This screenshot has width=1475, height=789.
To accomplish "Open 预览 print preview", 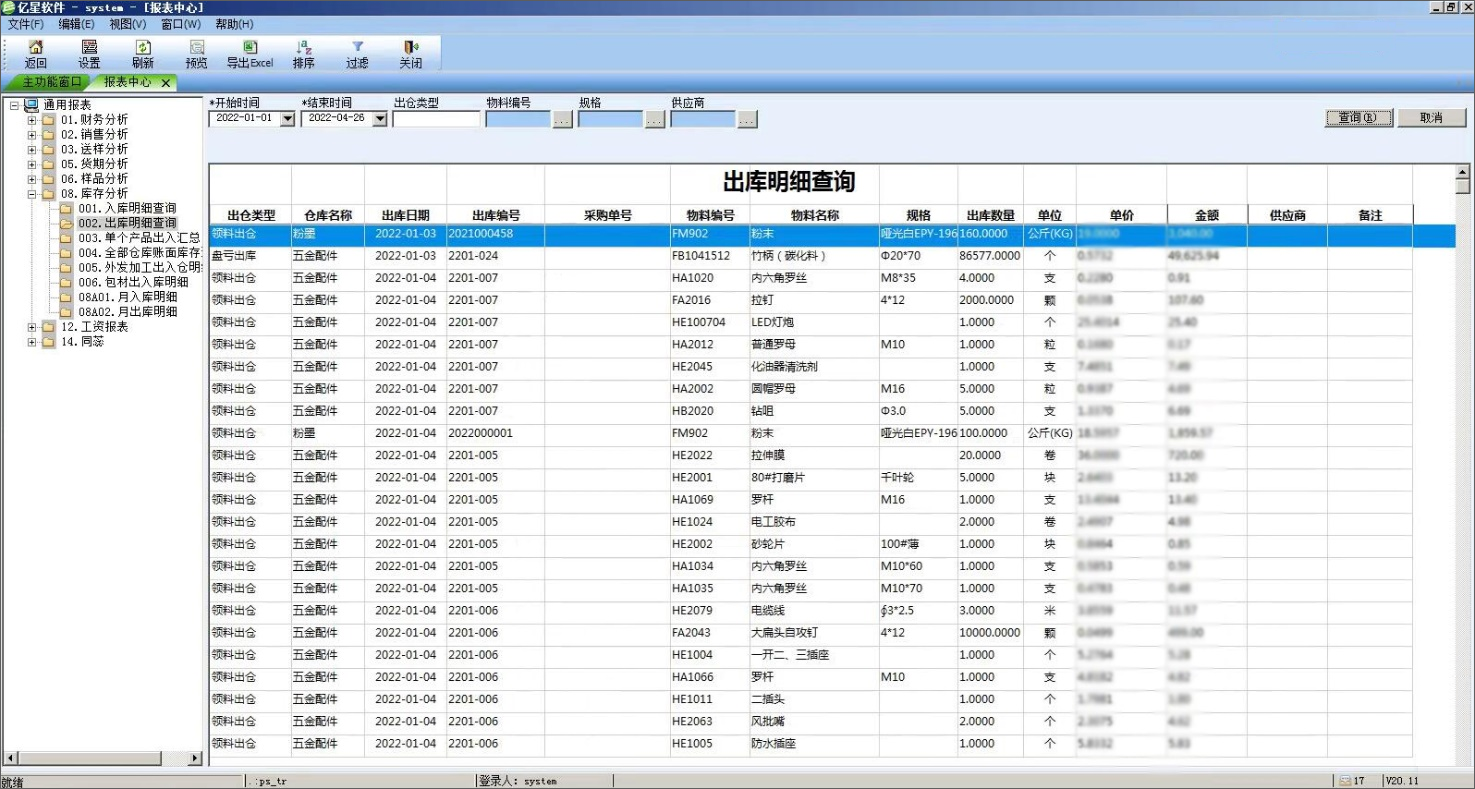I will coord(197,47).
